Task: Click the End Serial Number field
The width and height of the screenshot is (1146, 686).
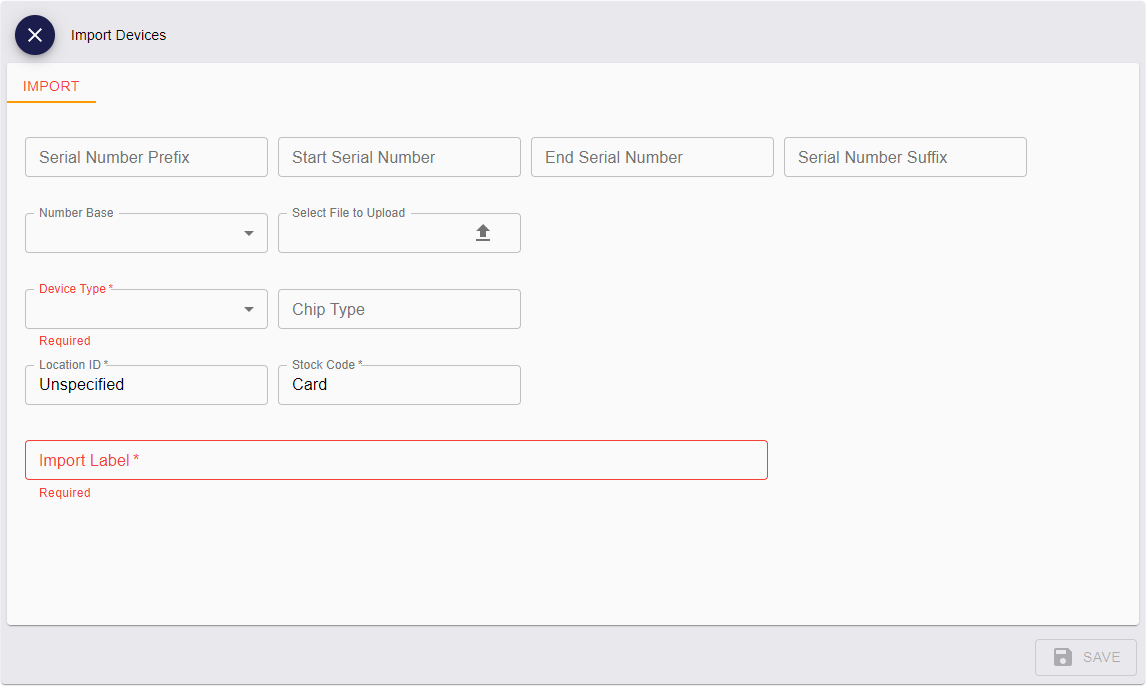Action: (x=652, y=157)
